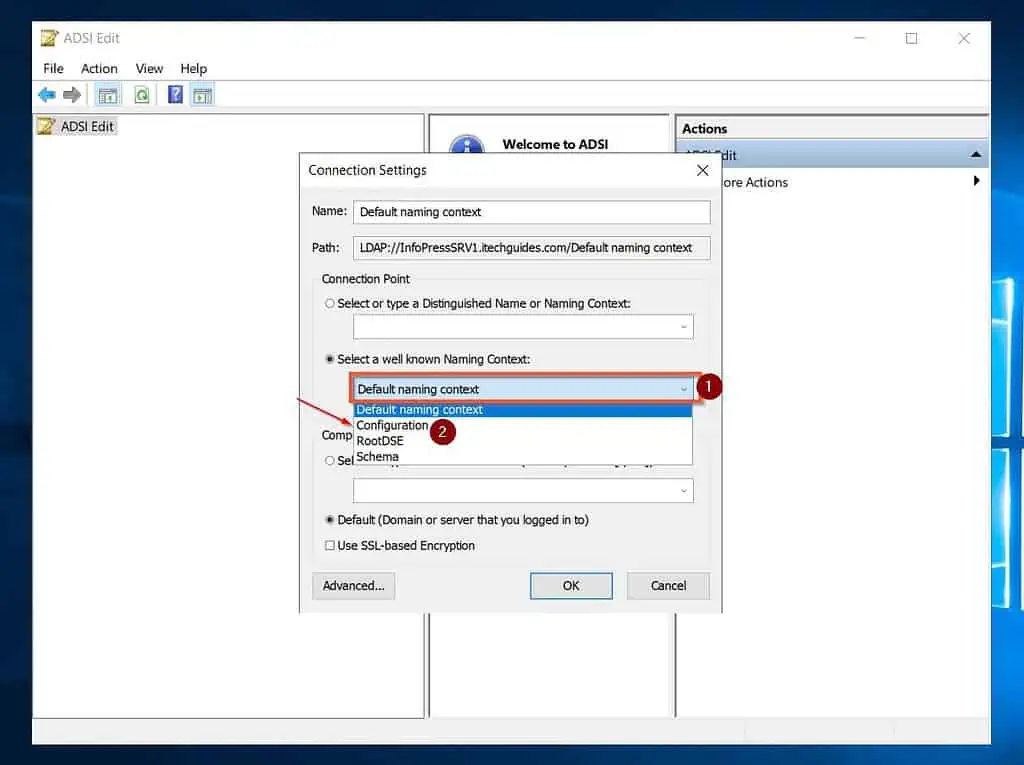The width and height of the screenshot is (1024, 765).
Task: Minimize the ADSI Edit window
Action: [859, 39]
